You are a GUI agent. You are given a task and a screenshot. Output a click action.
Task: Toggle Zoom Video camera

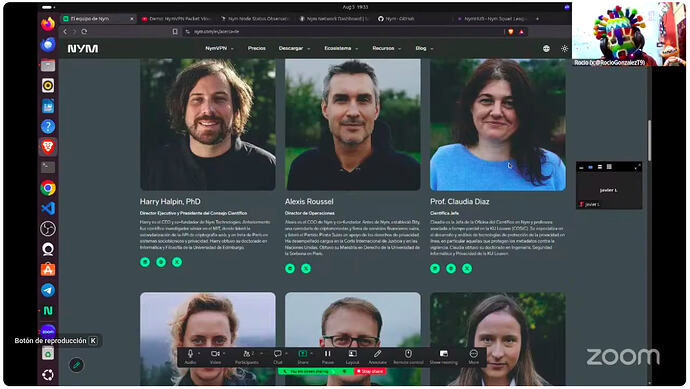(215, 356)
